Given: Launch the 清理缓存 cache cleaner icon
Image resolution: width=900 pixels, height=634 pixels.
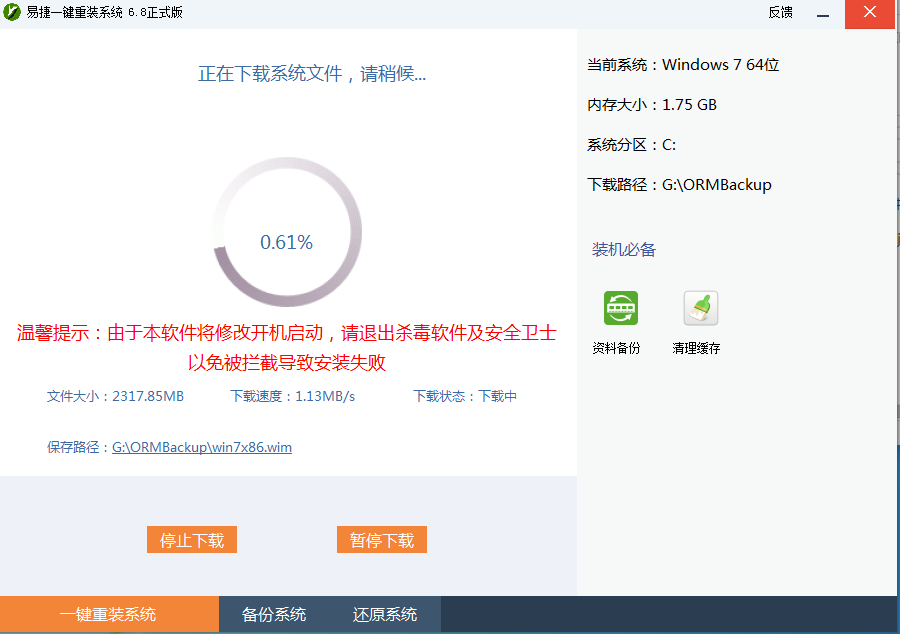Looking at the screenshot, I should coord(701,308).
